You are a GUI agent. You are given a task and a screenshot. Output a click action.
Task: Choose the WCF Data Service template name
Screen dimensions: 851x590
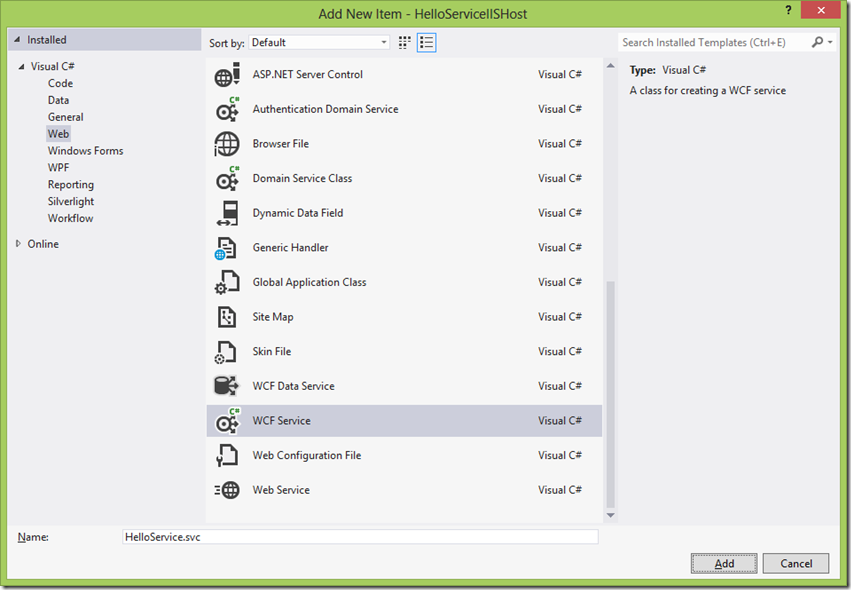tap(294, 386)
